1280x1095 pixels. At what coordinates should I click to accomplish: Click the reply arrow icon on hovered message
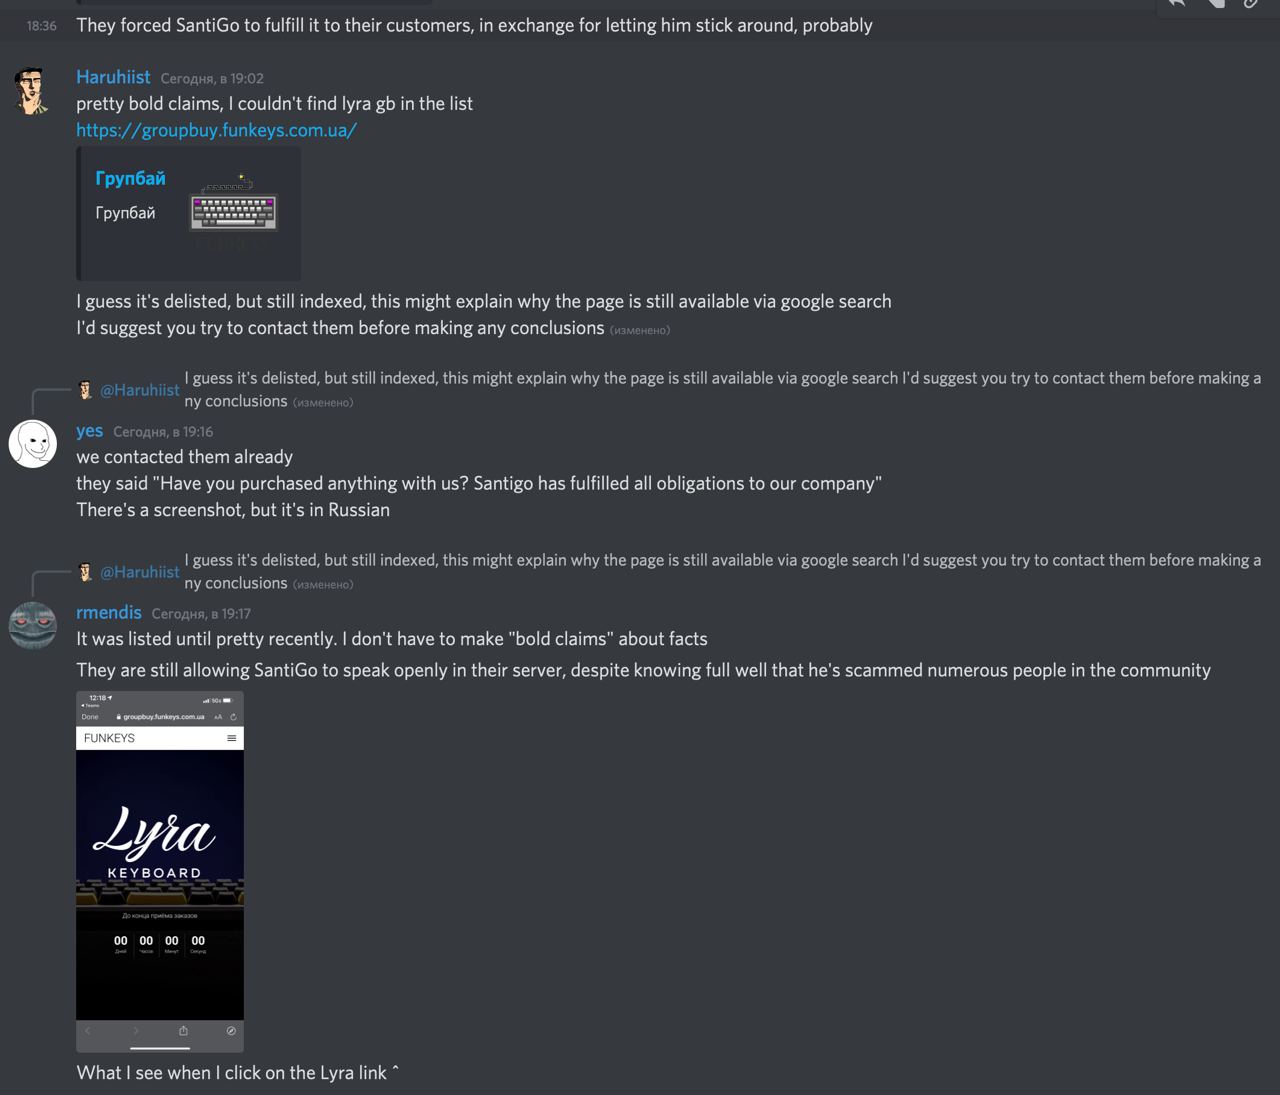(x=1178, y=4)
